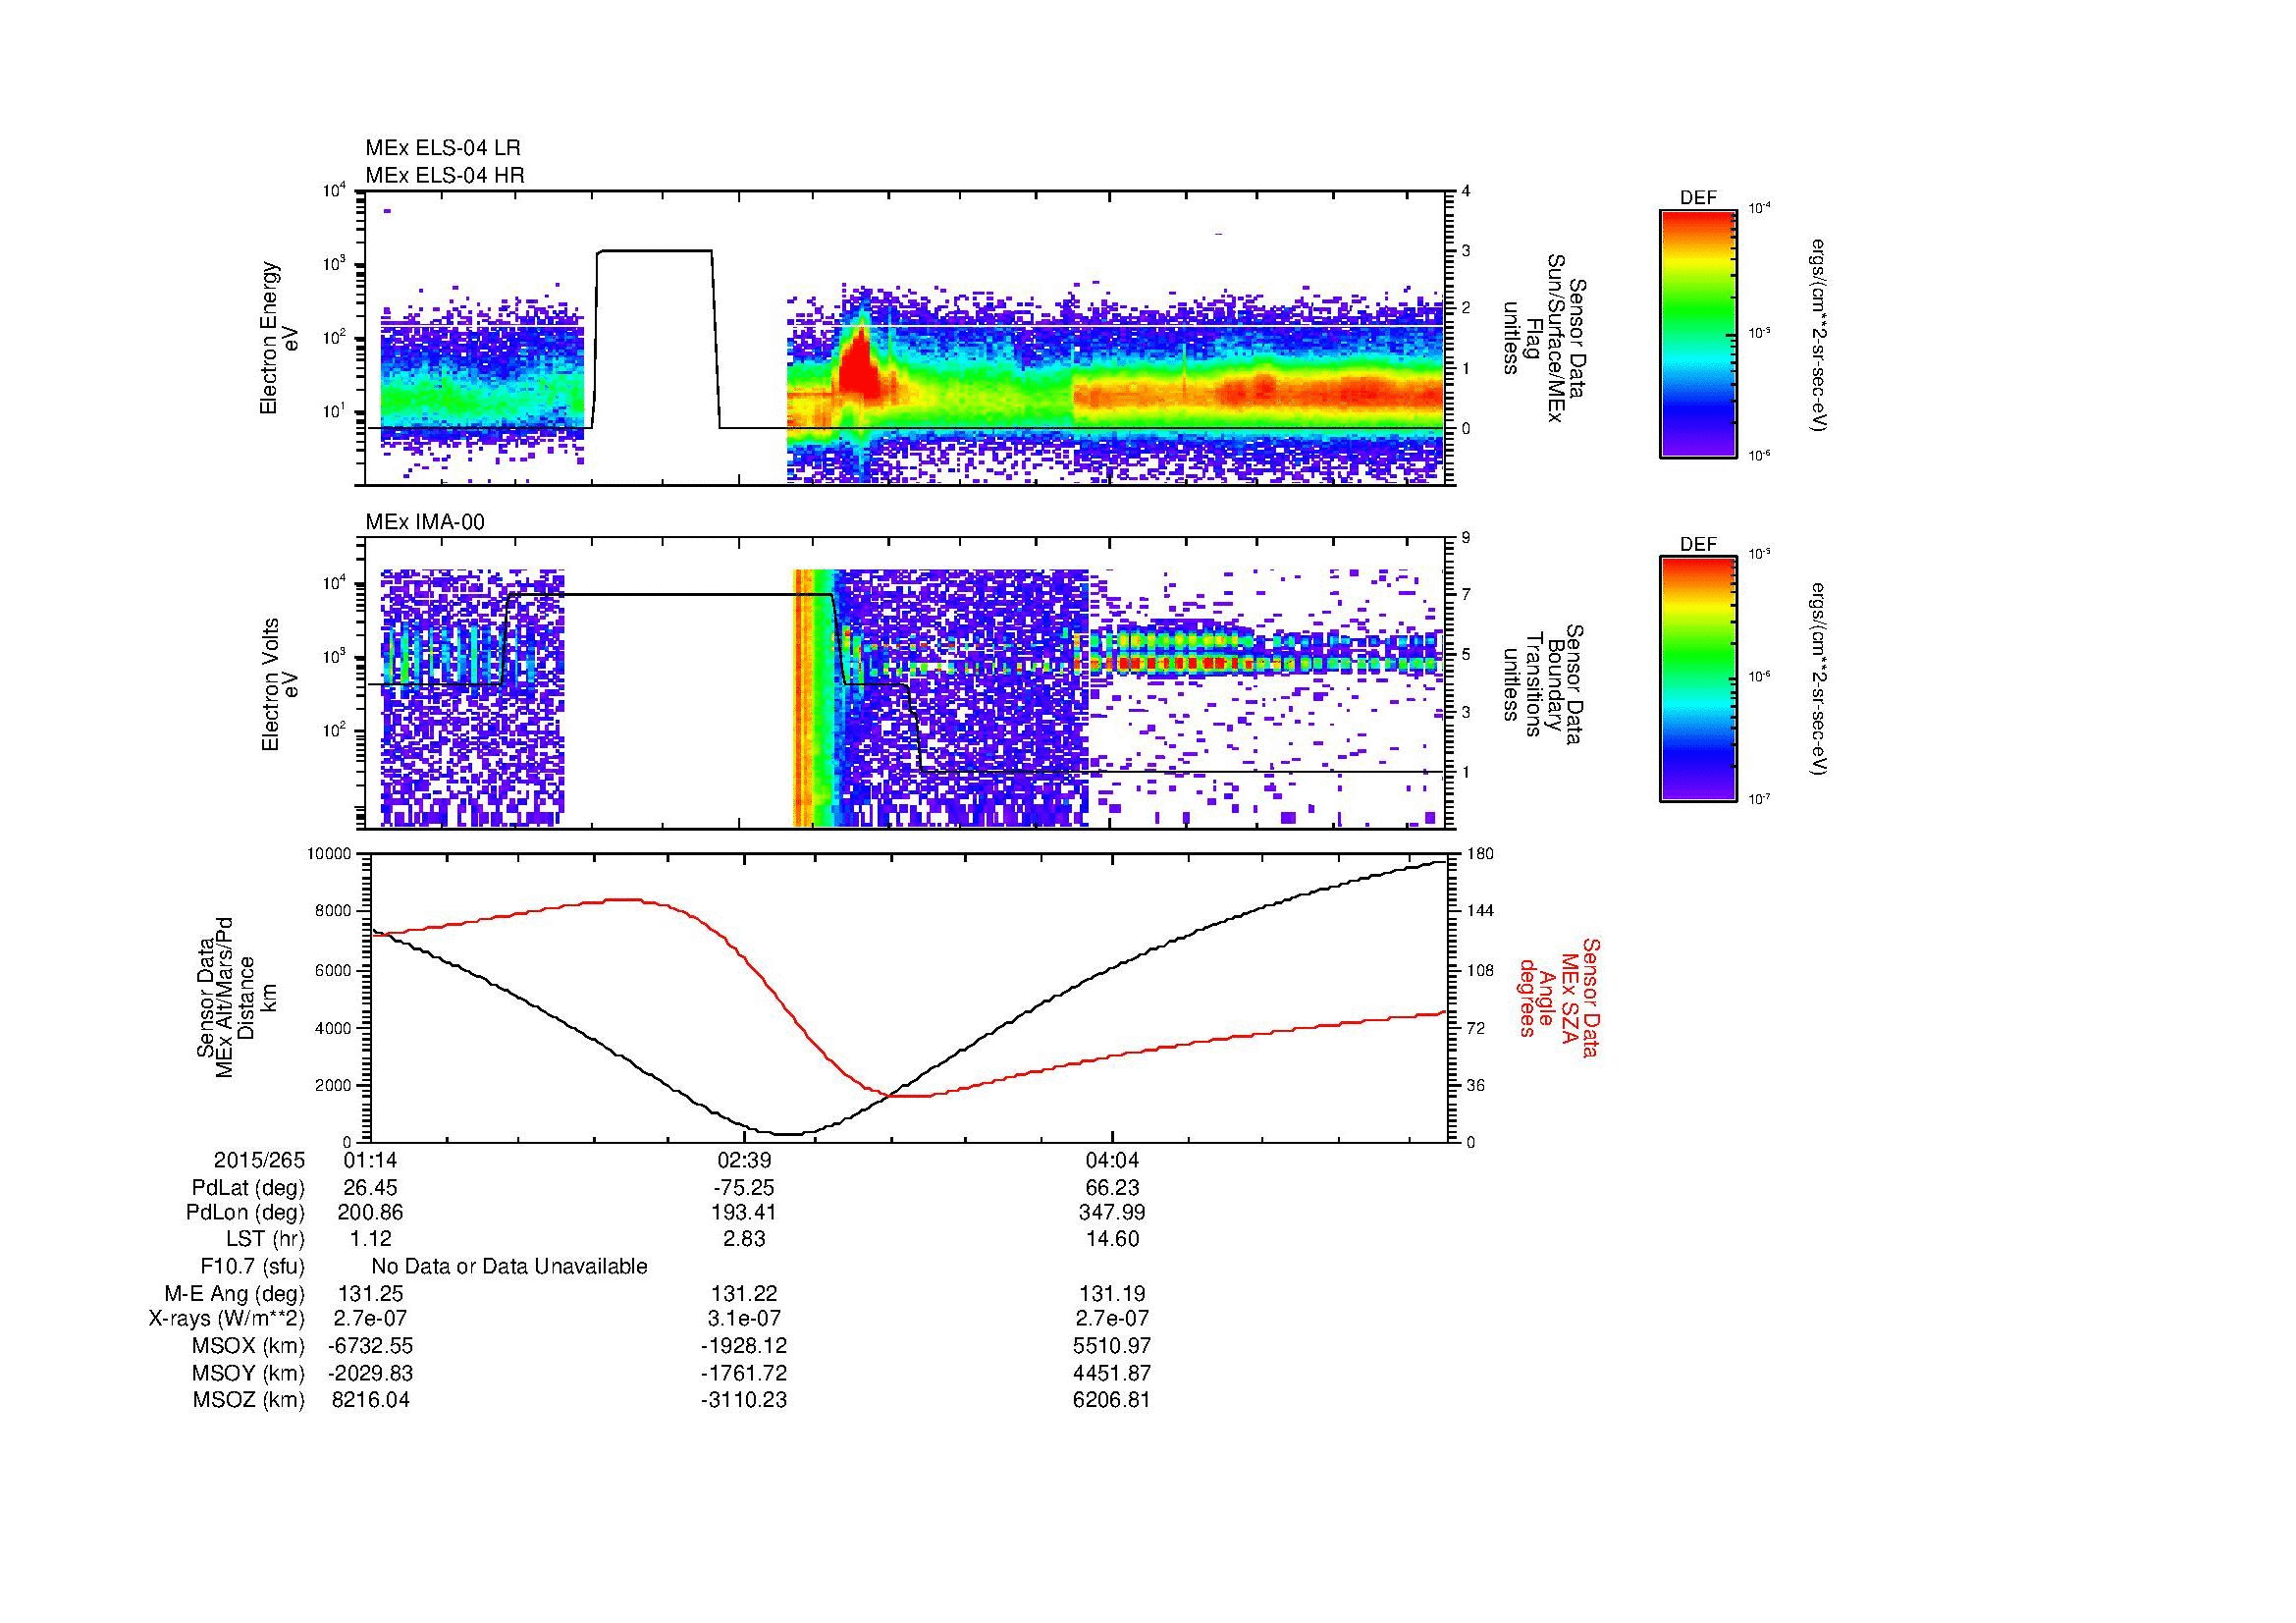
Task: Click the 'MEx ELS-04 LR' title label
Action: tap(443, 148)
